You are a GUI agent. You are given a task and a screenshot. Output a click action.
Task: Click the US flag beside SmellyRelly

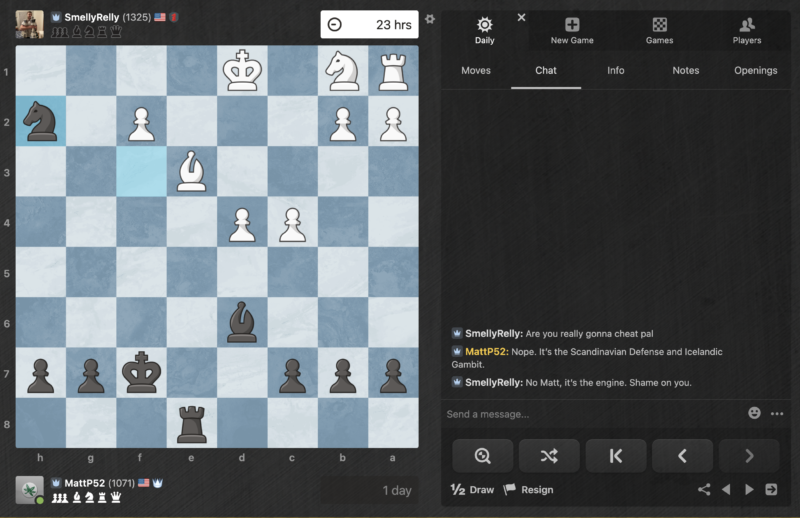[160, 17]
